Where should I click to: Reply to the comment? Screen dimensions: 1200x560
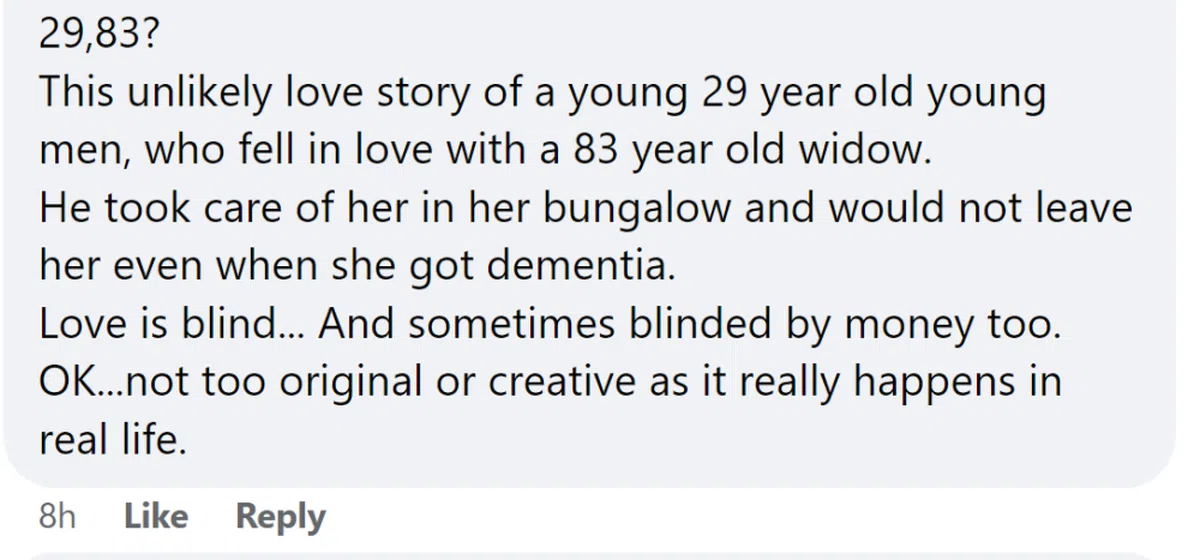280,516
